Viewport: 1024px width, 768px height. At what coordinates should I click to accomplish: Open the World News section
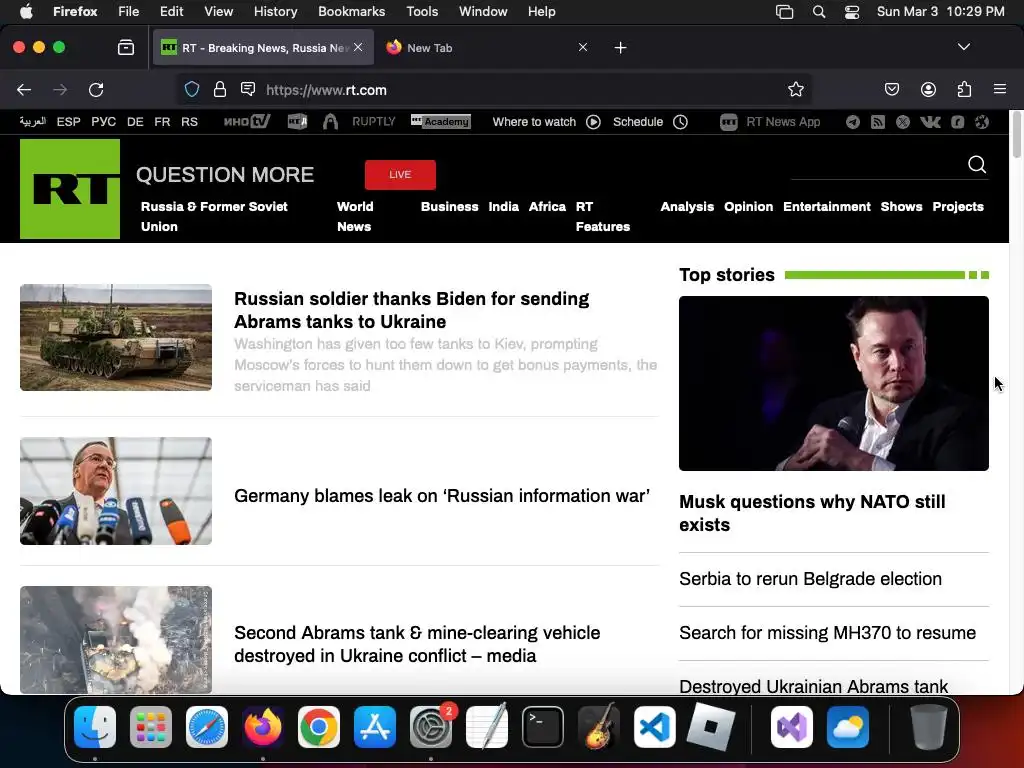pyautogui.click(x=355, y=216)
